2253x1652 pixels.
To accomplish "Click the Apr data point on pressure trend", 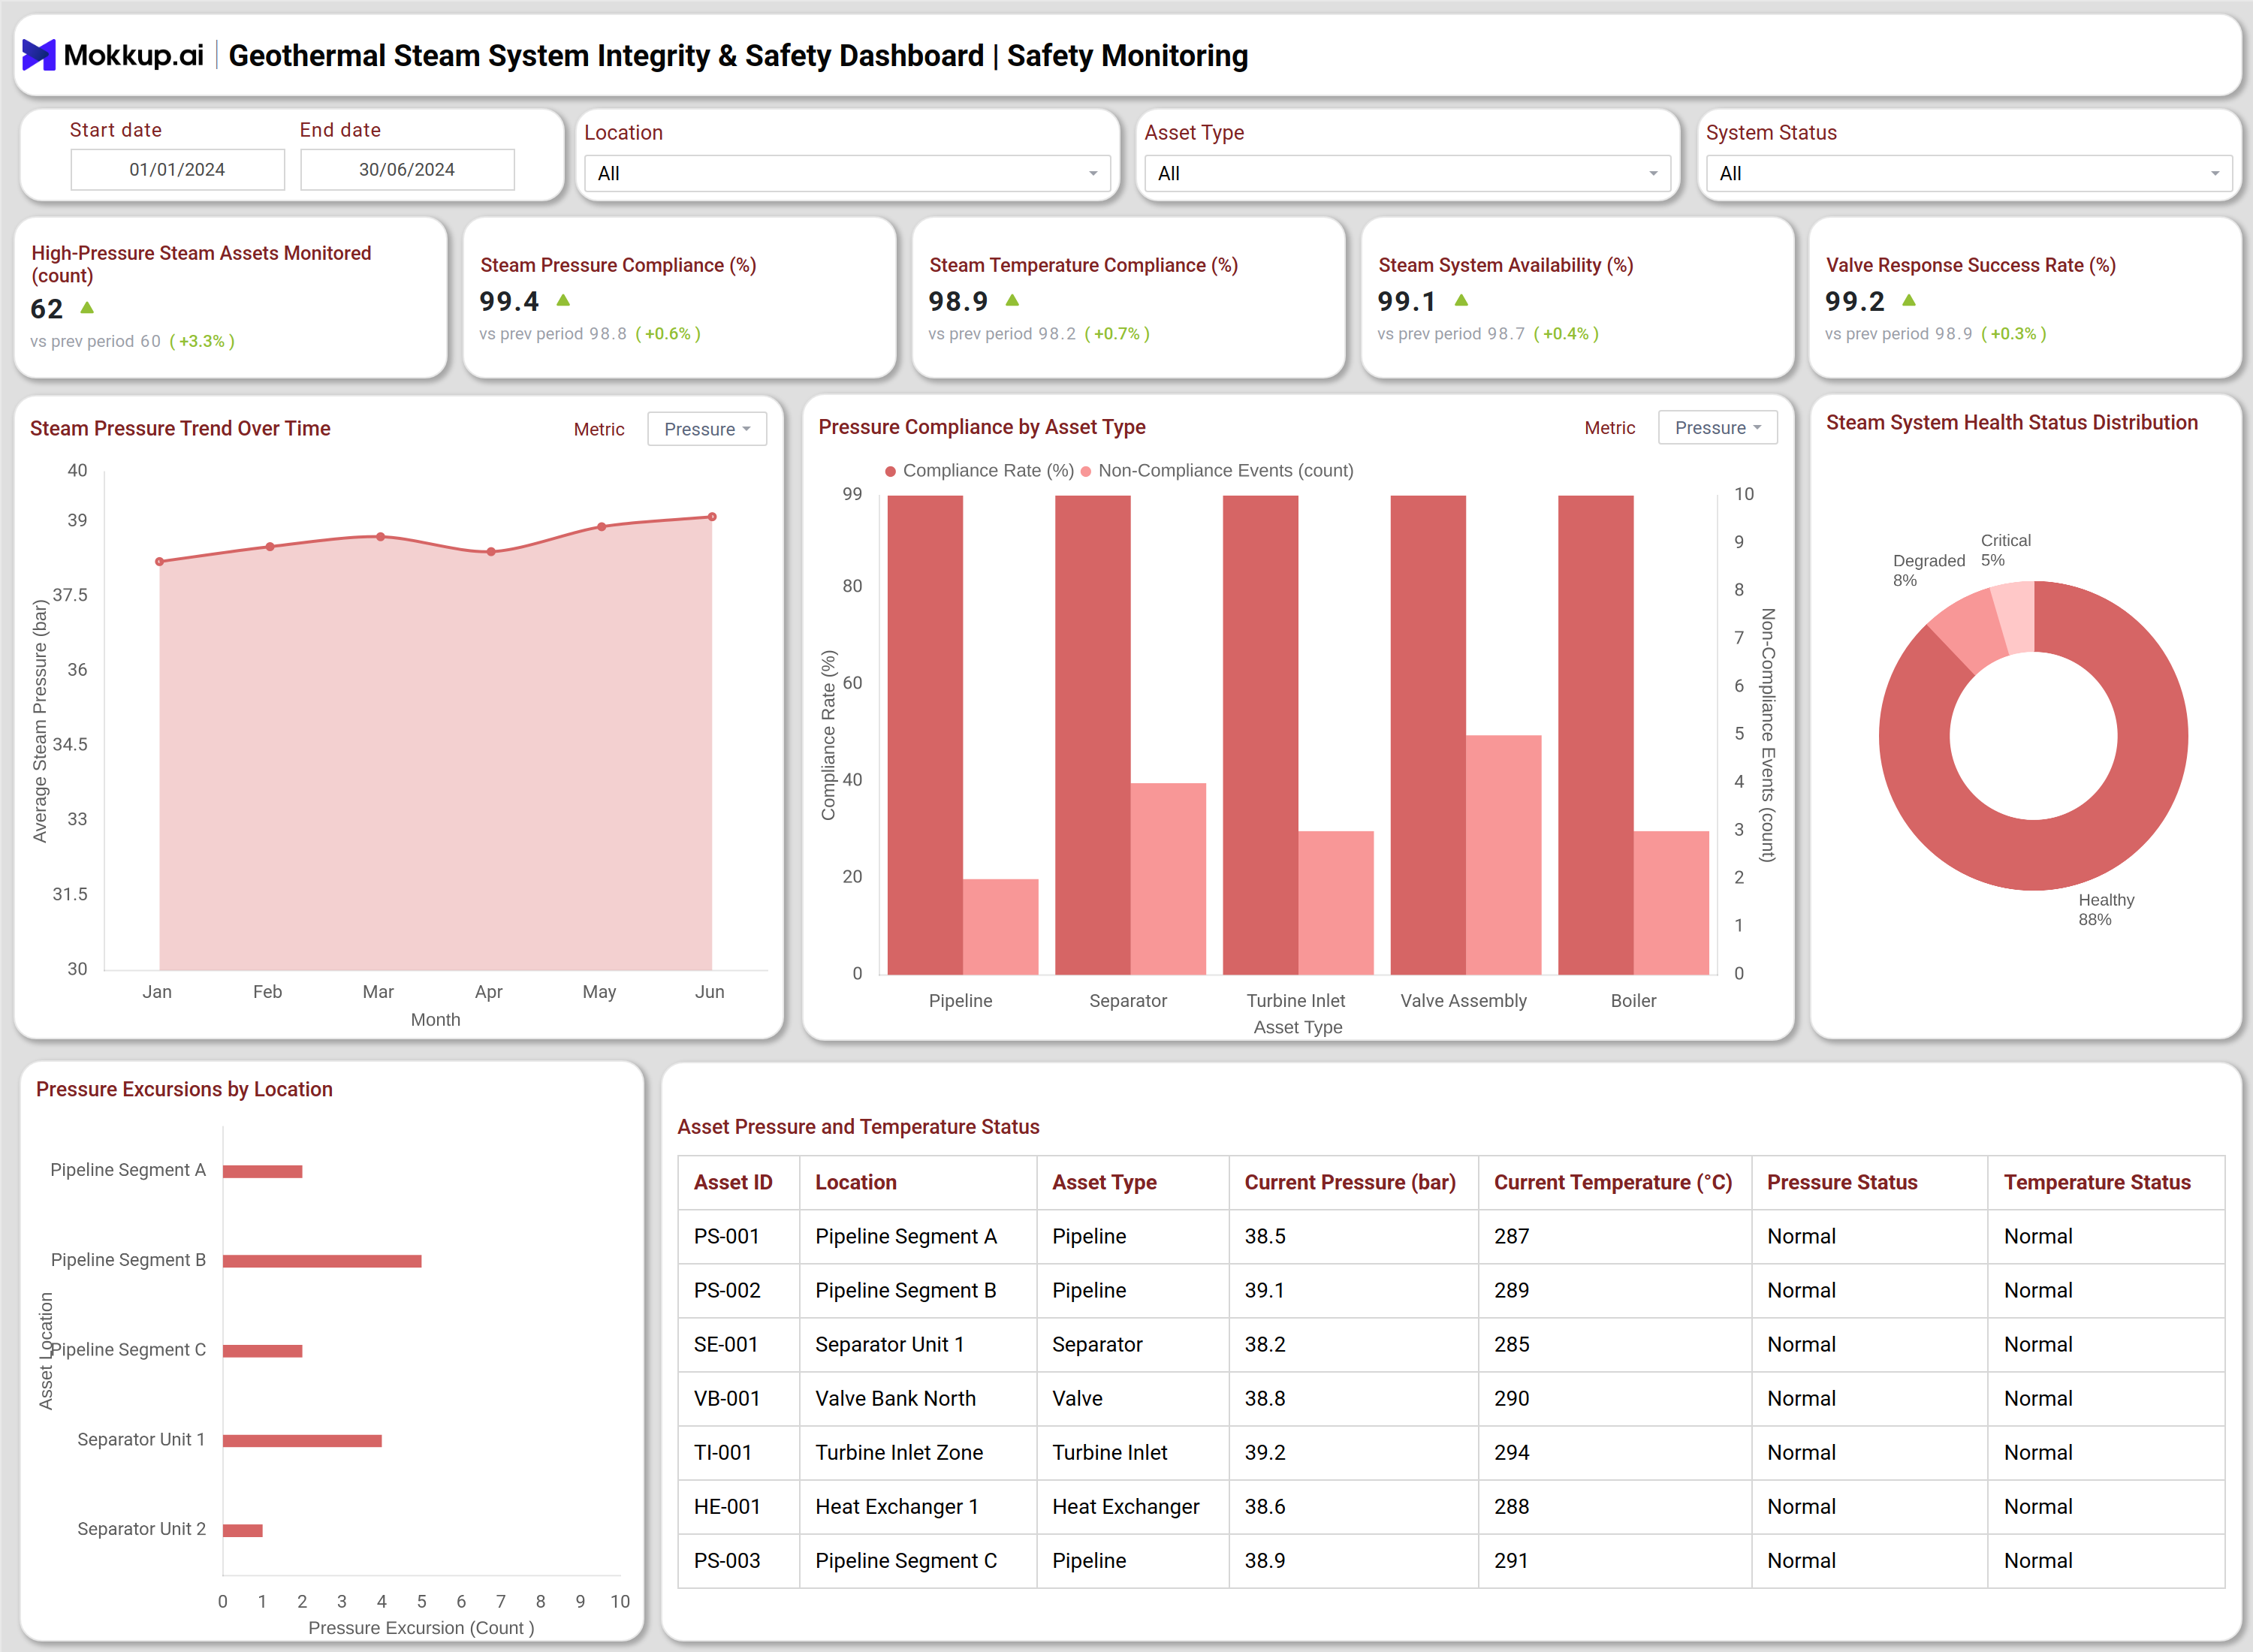I will tap(491, 552).
